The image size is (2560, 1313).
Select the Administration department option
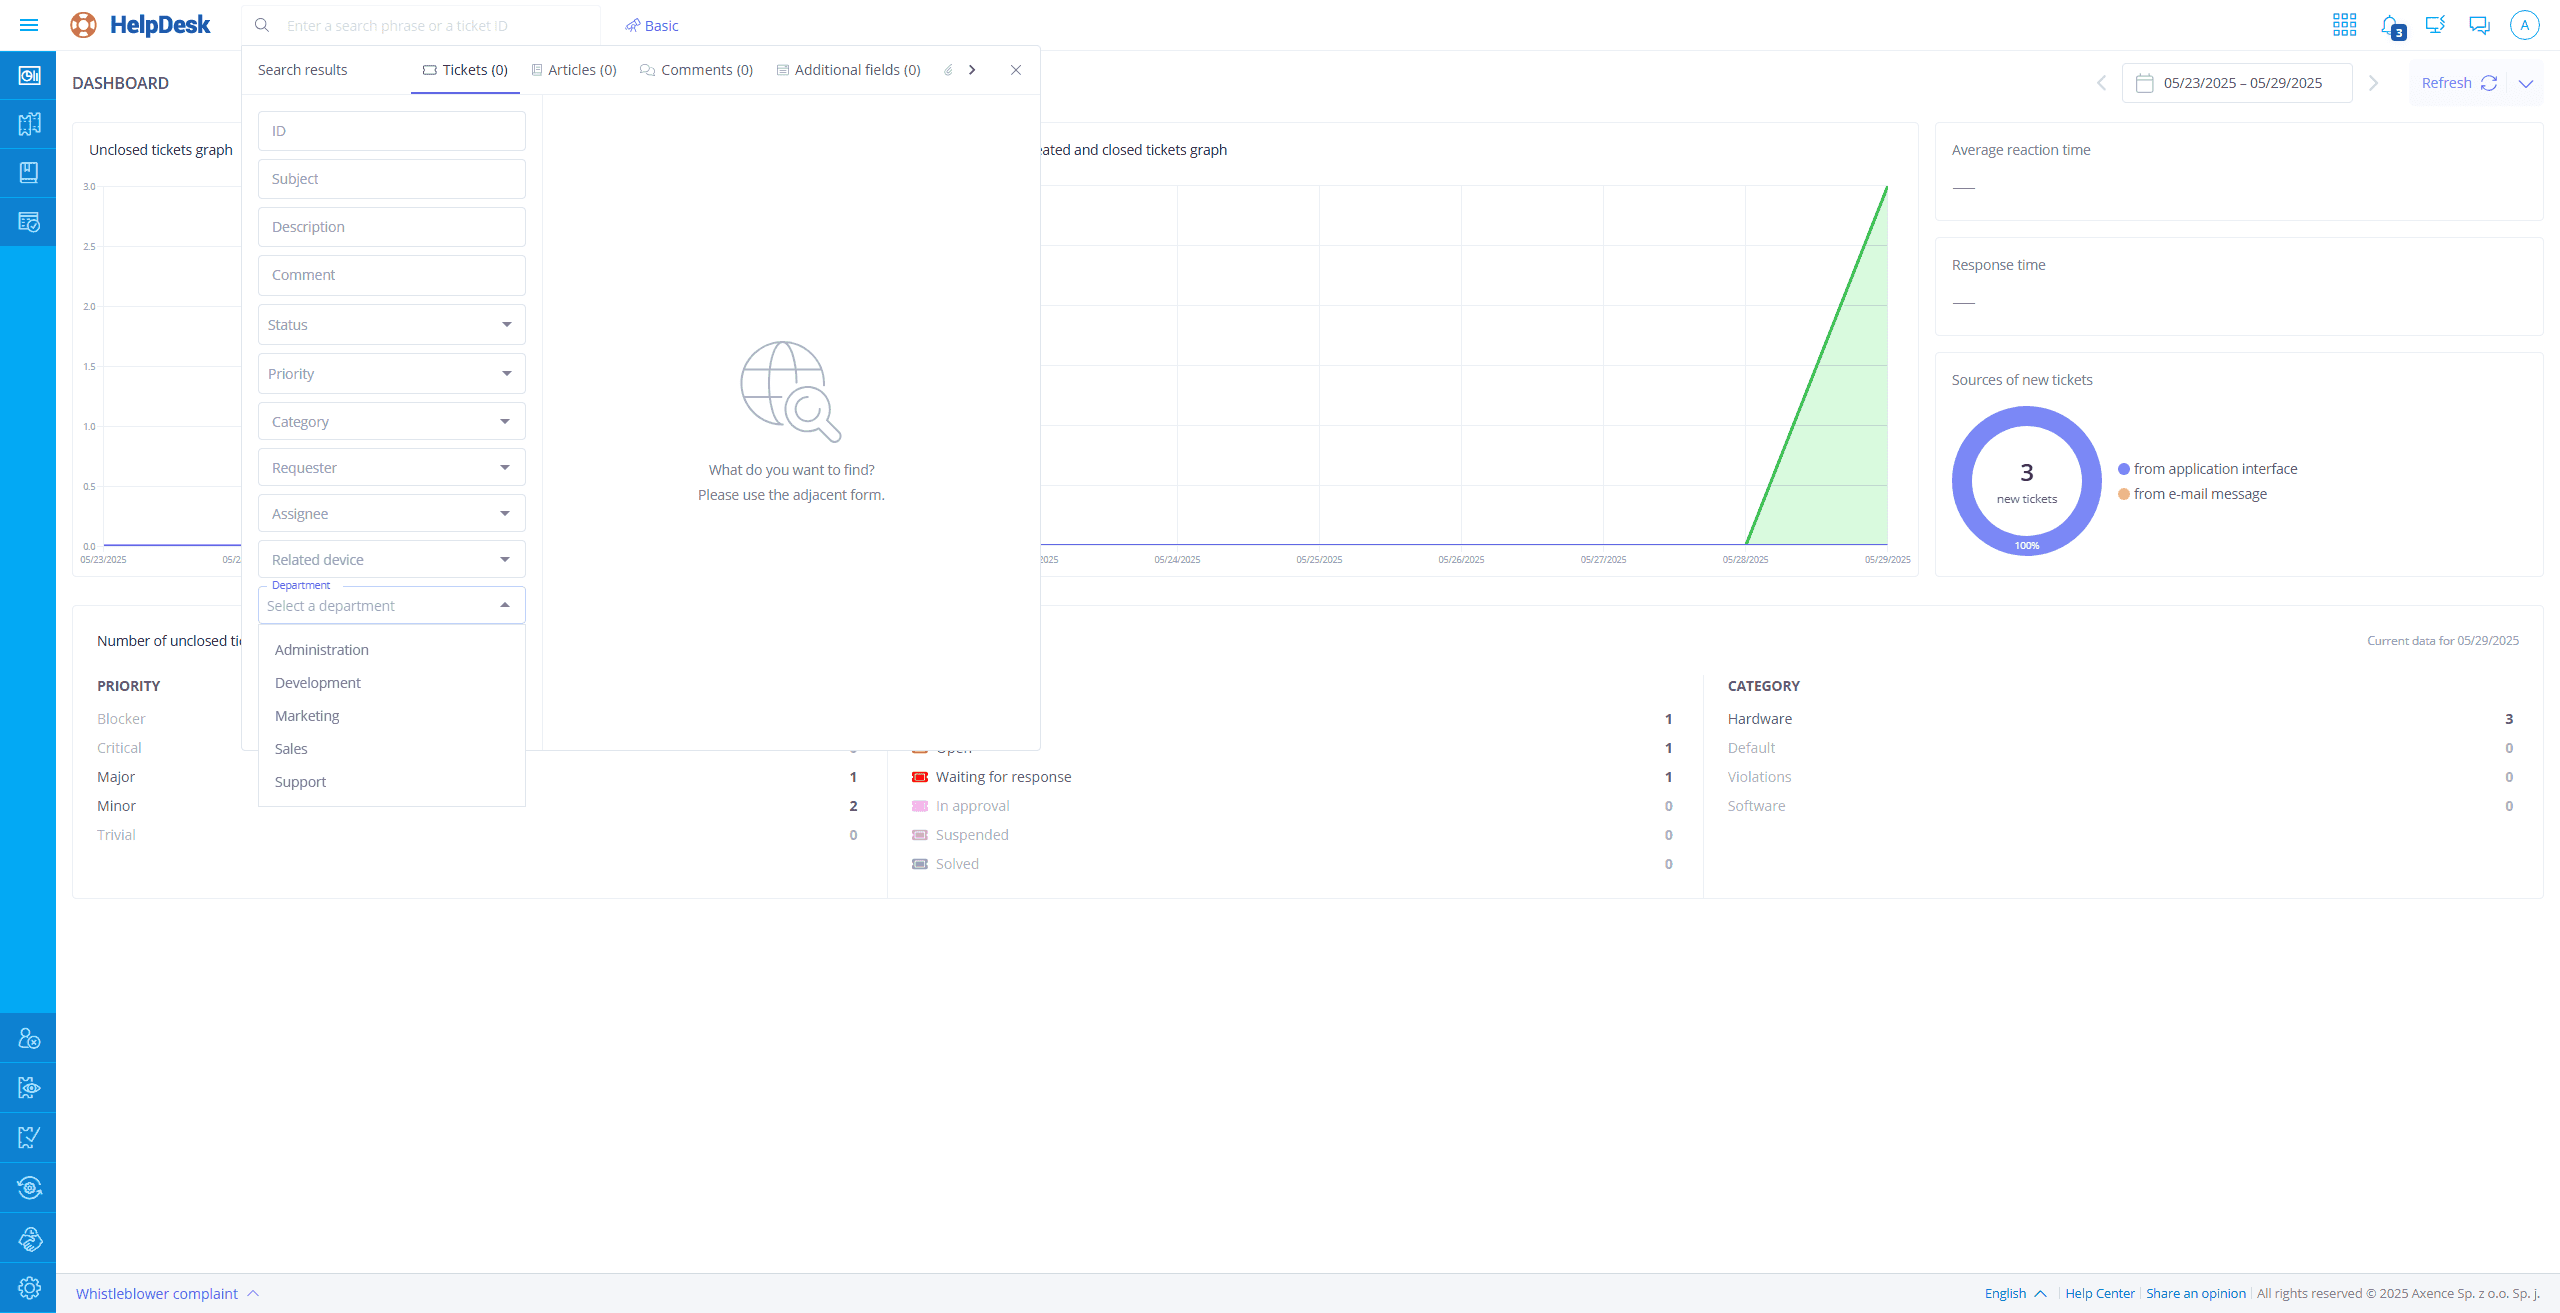click(392, 650)
